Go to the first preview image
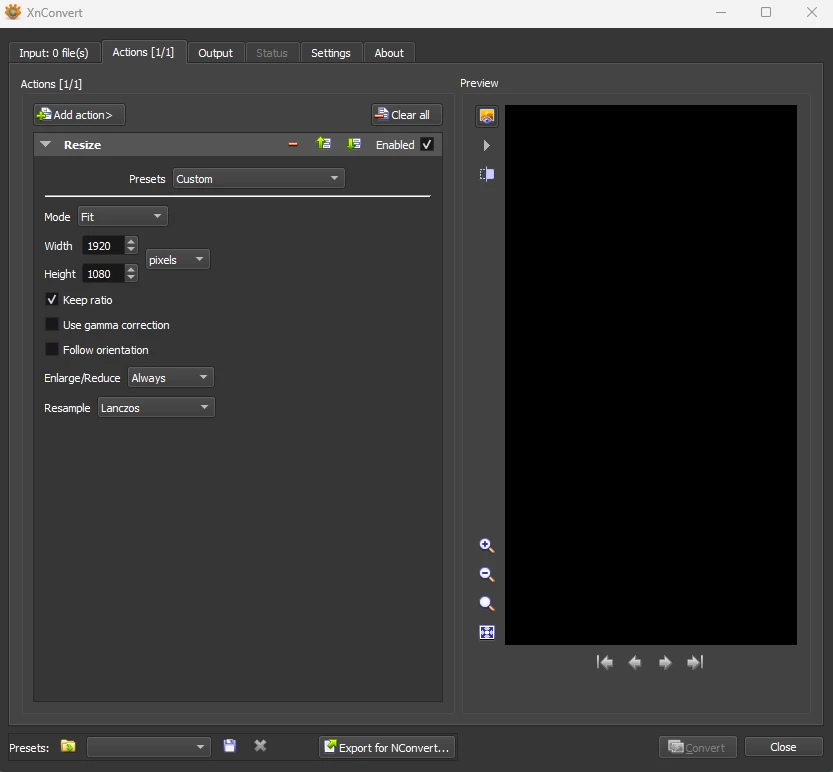Viewport: 833px width, 772px height. point(605,662)
